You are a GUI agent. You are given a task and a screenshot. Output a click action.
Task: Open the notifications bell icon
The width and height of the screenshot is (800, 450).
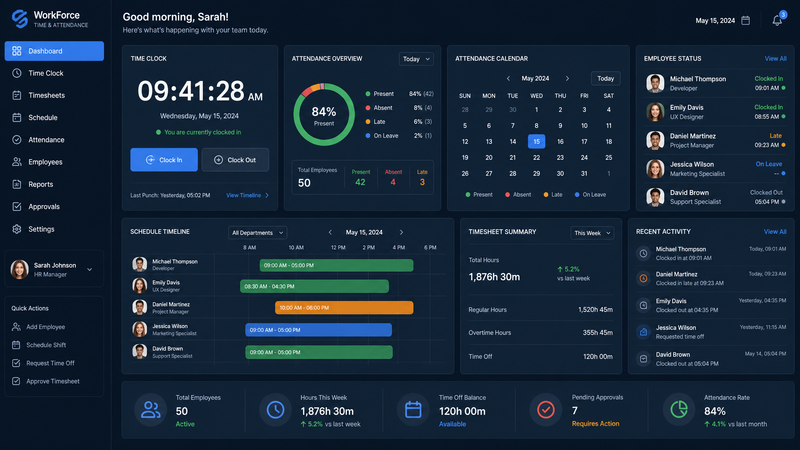[777, 20]
